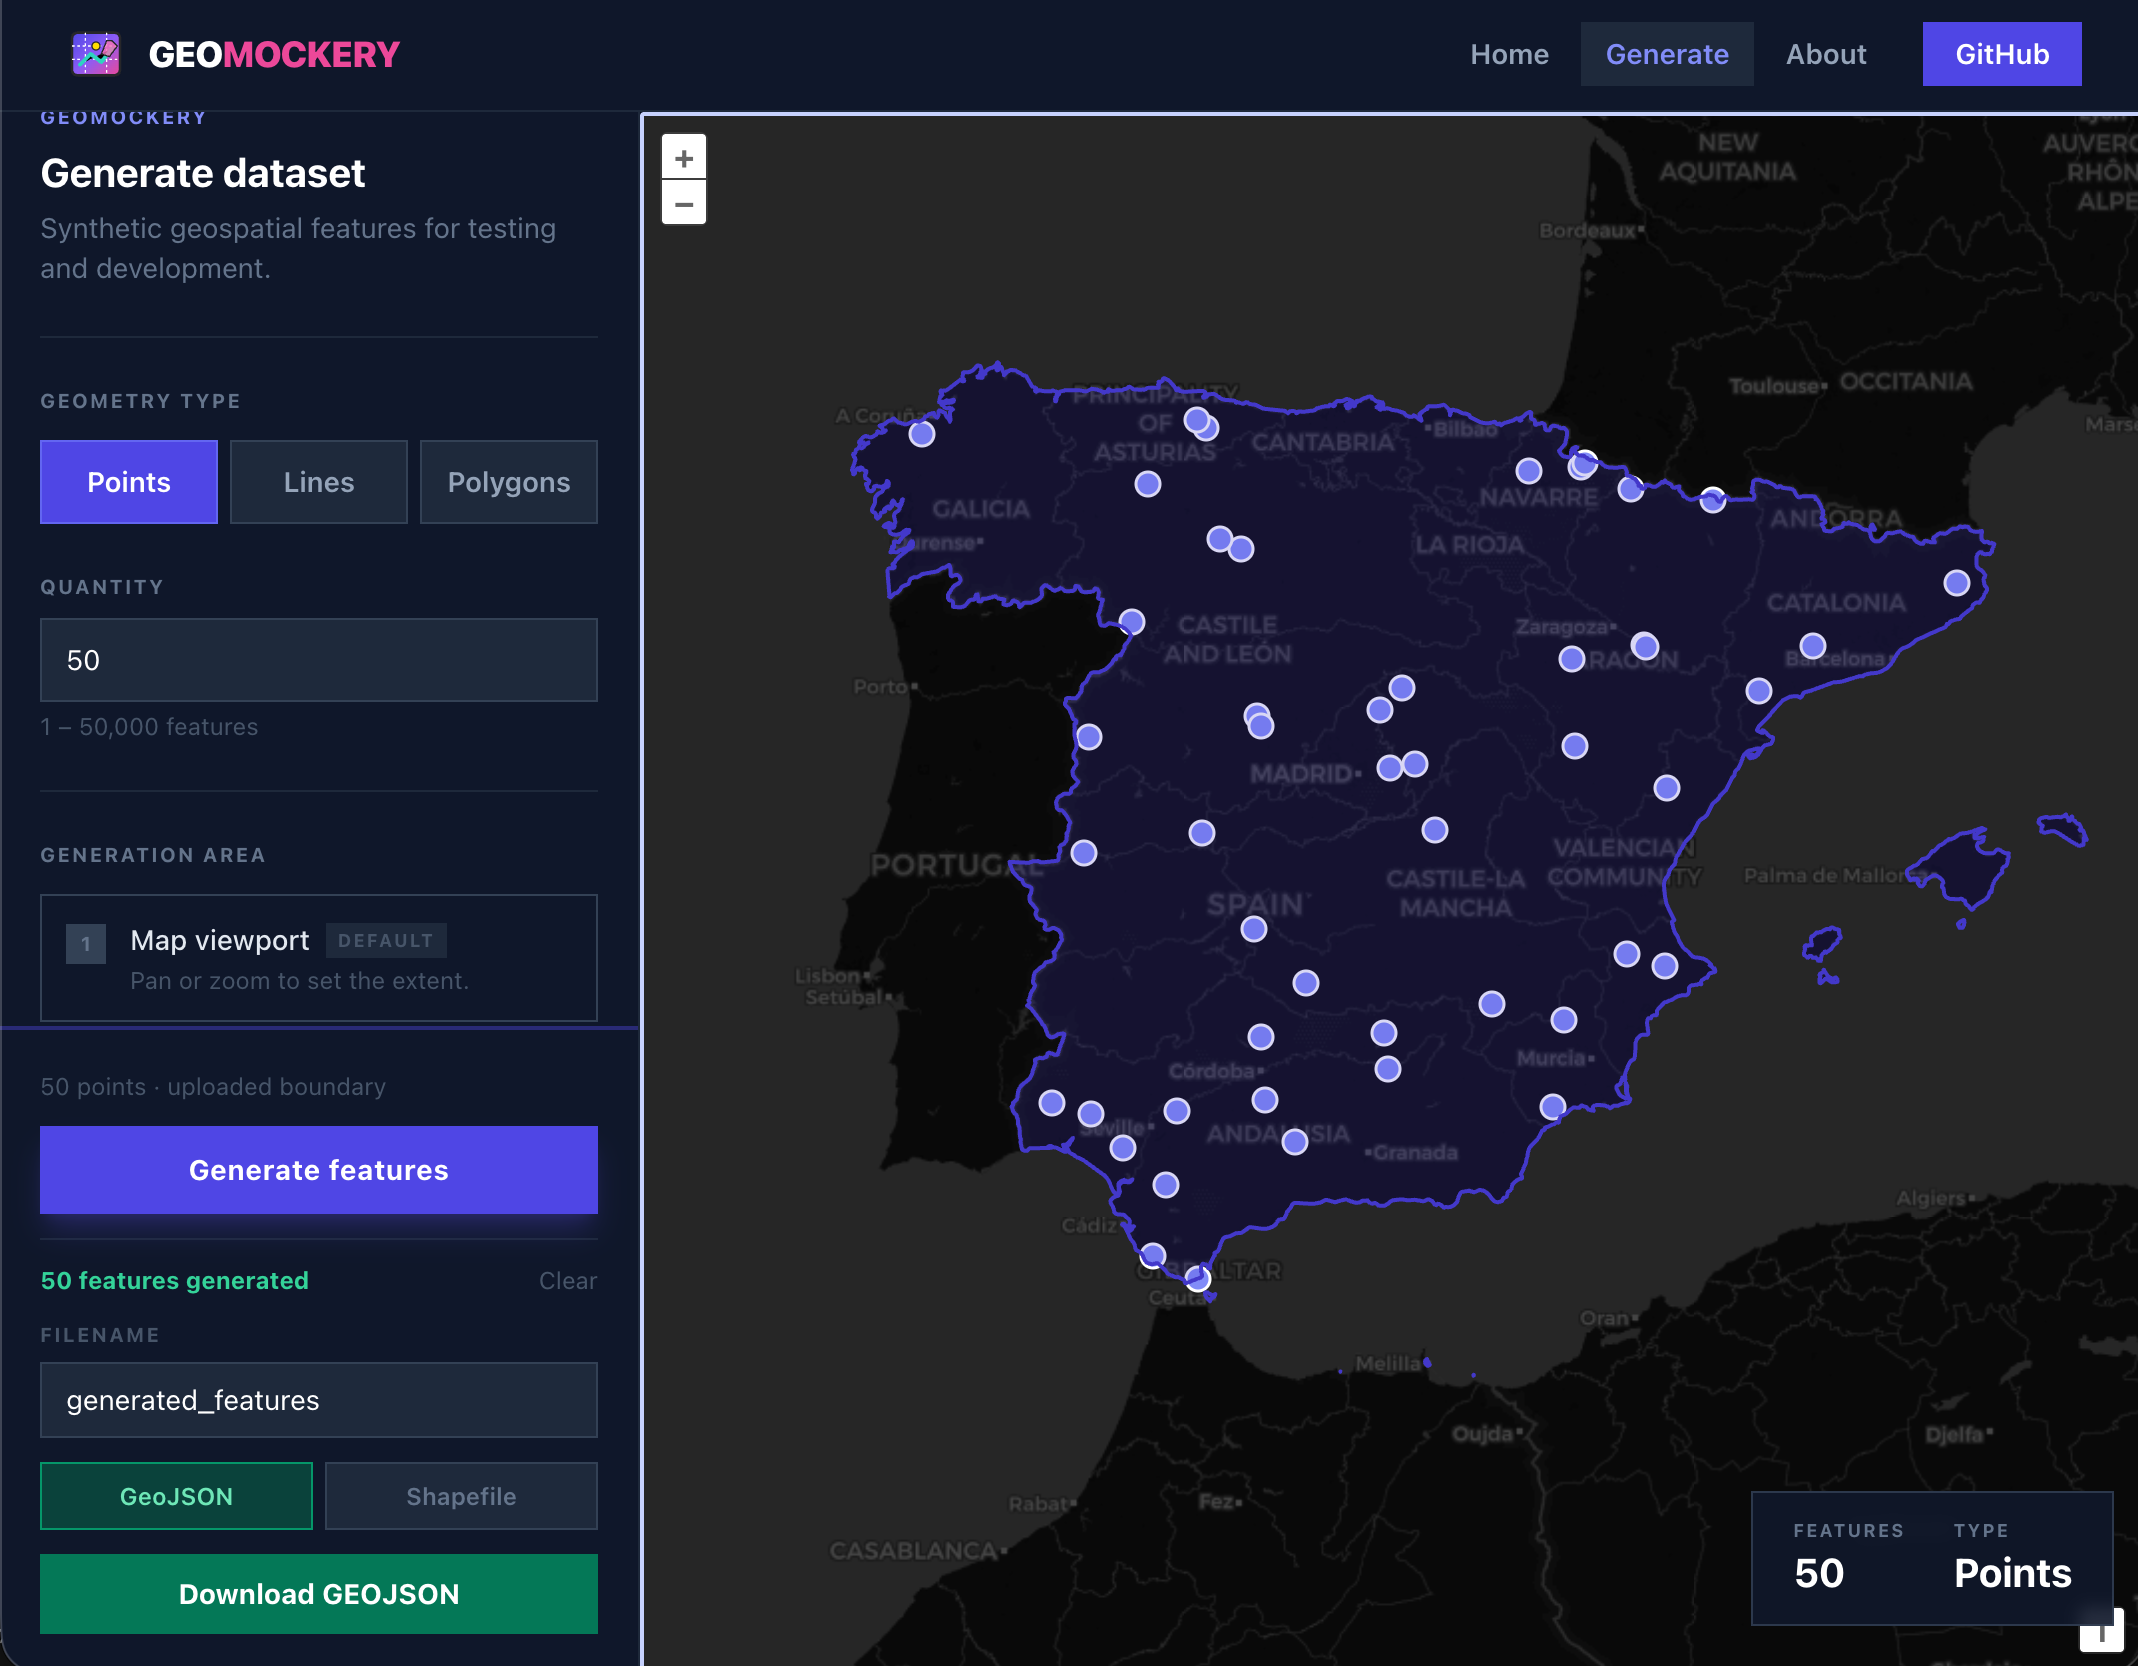Open the Generate page from the navigation
Image resolution: width=2138 pixels, height=1666 pixels.
point(1666,54)
